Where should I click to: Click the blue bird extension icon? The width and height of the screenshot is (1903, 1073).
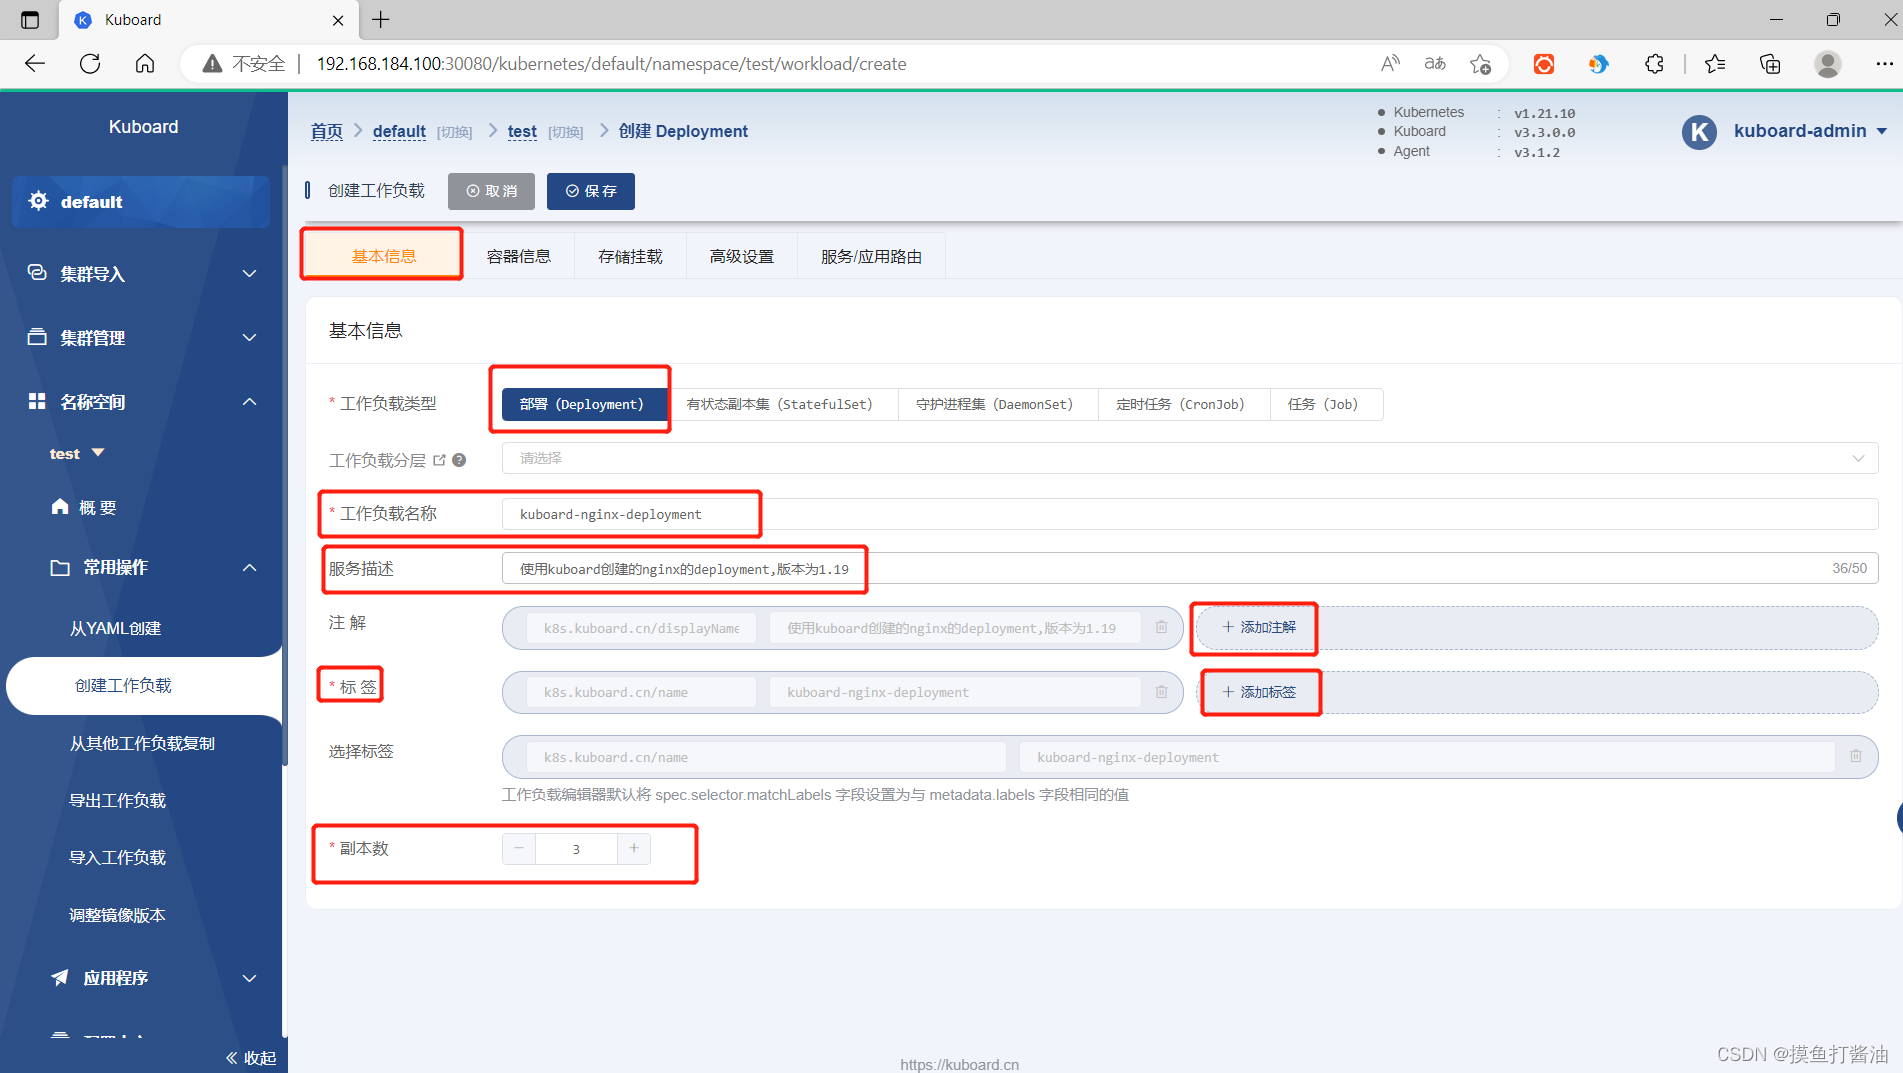coord(1598,64)
